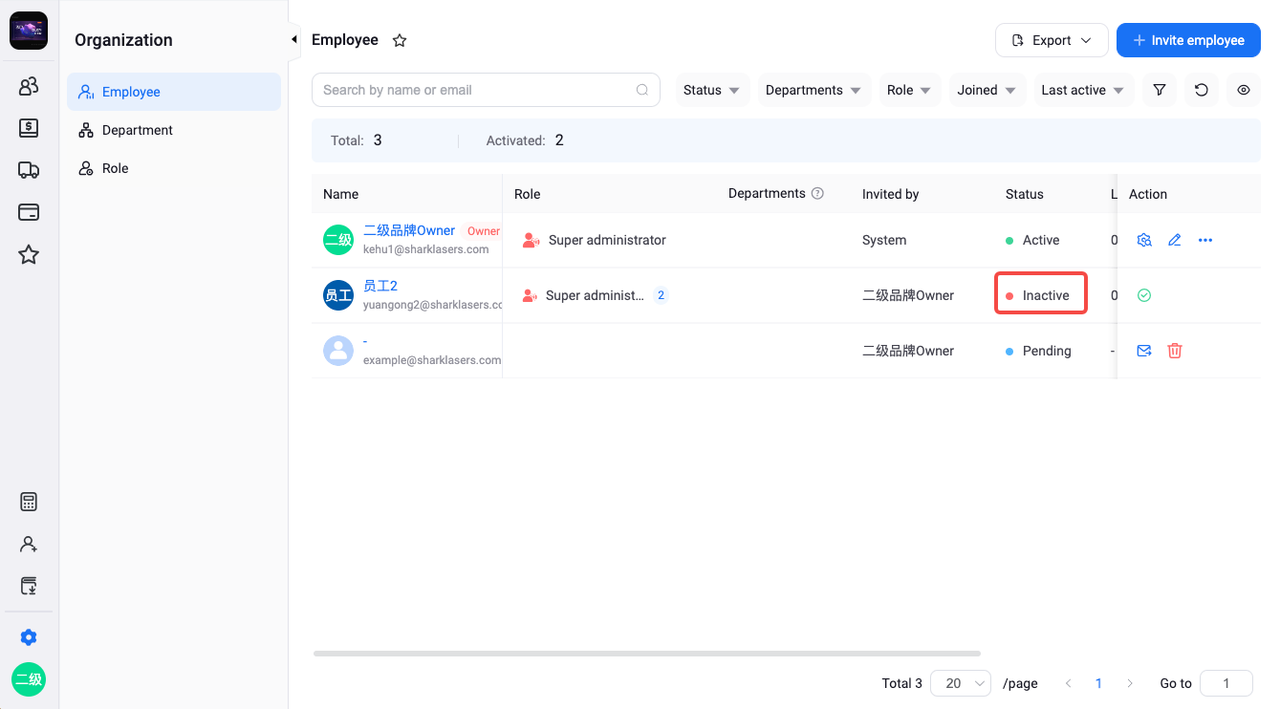Open the 员工2 employee name link
This screenshot has height=709, width=1280.
(380, 286)
